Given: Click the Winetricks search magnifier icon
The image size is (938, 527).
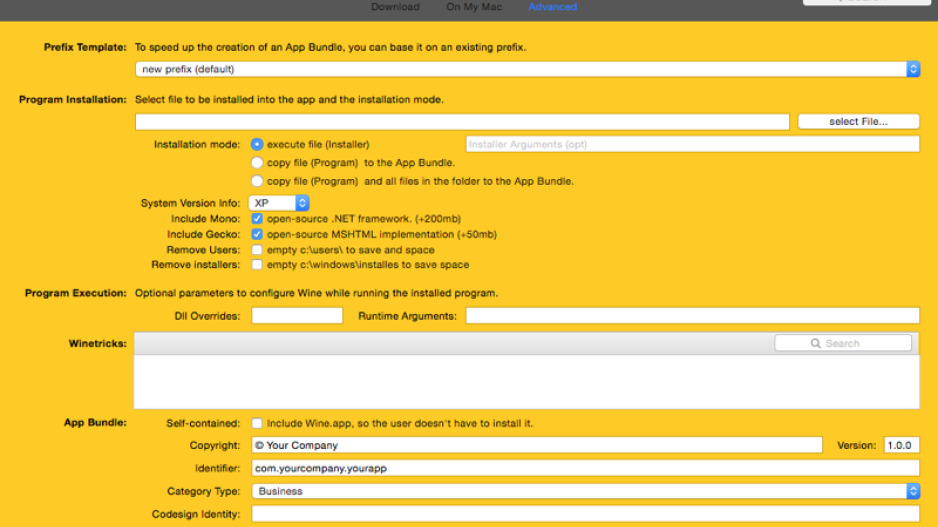Looking at the screenshot, I should (816, 343).
